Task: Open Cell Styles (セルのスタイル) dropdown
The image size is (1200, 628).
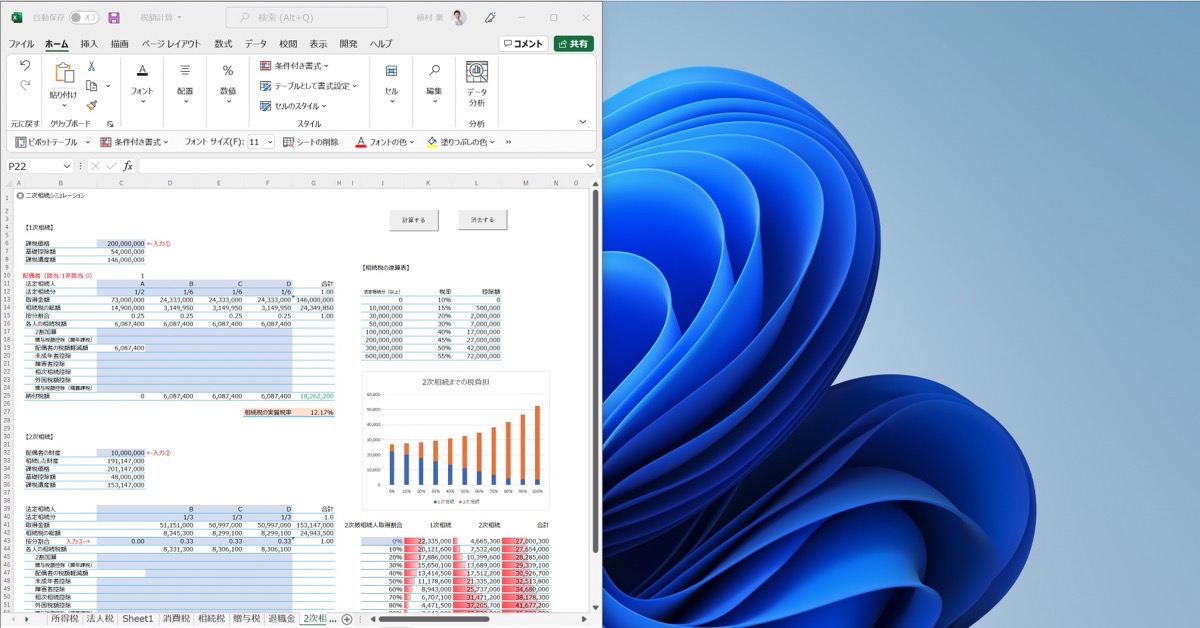Action: click(293, 106)
